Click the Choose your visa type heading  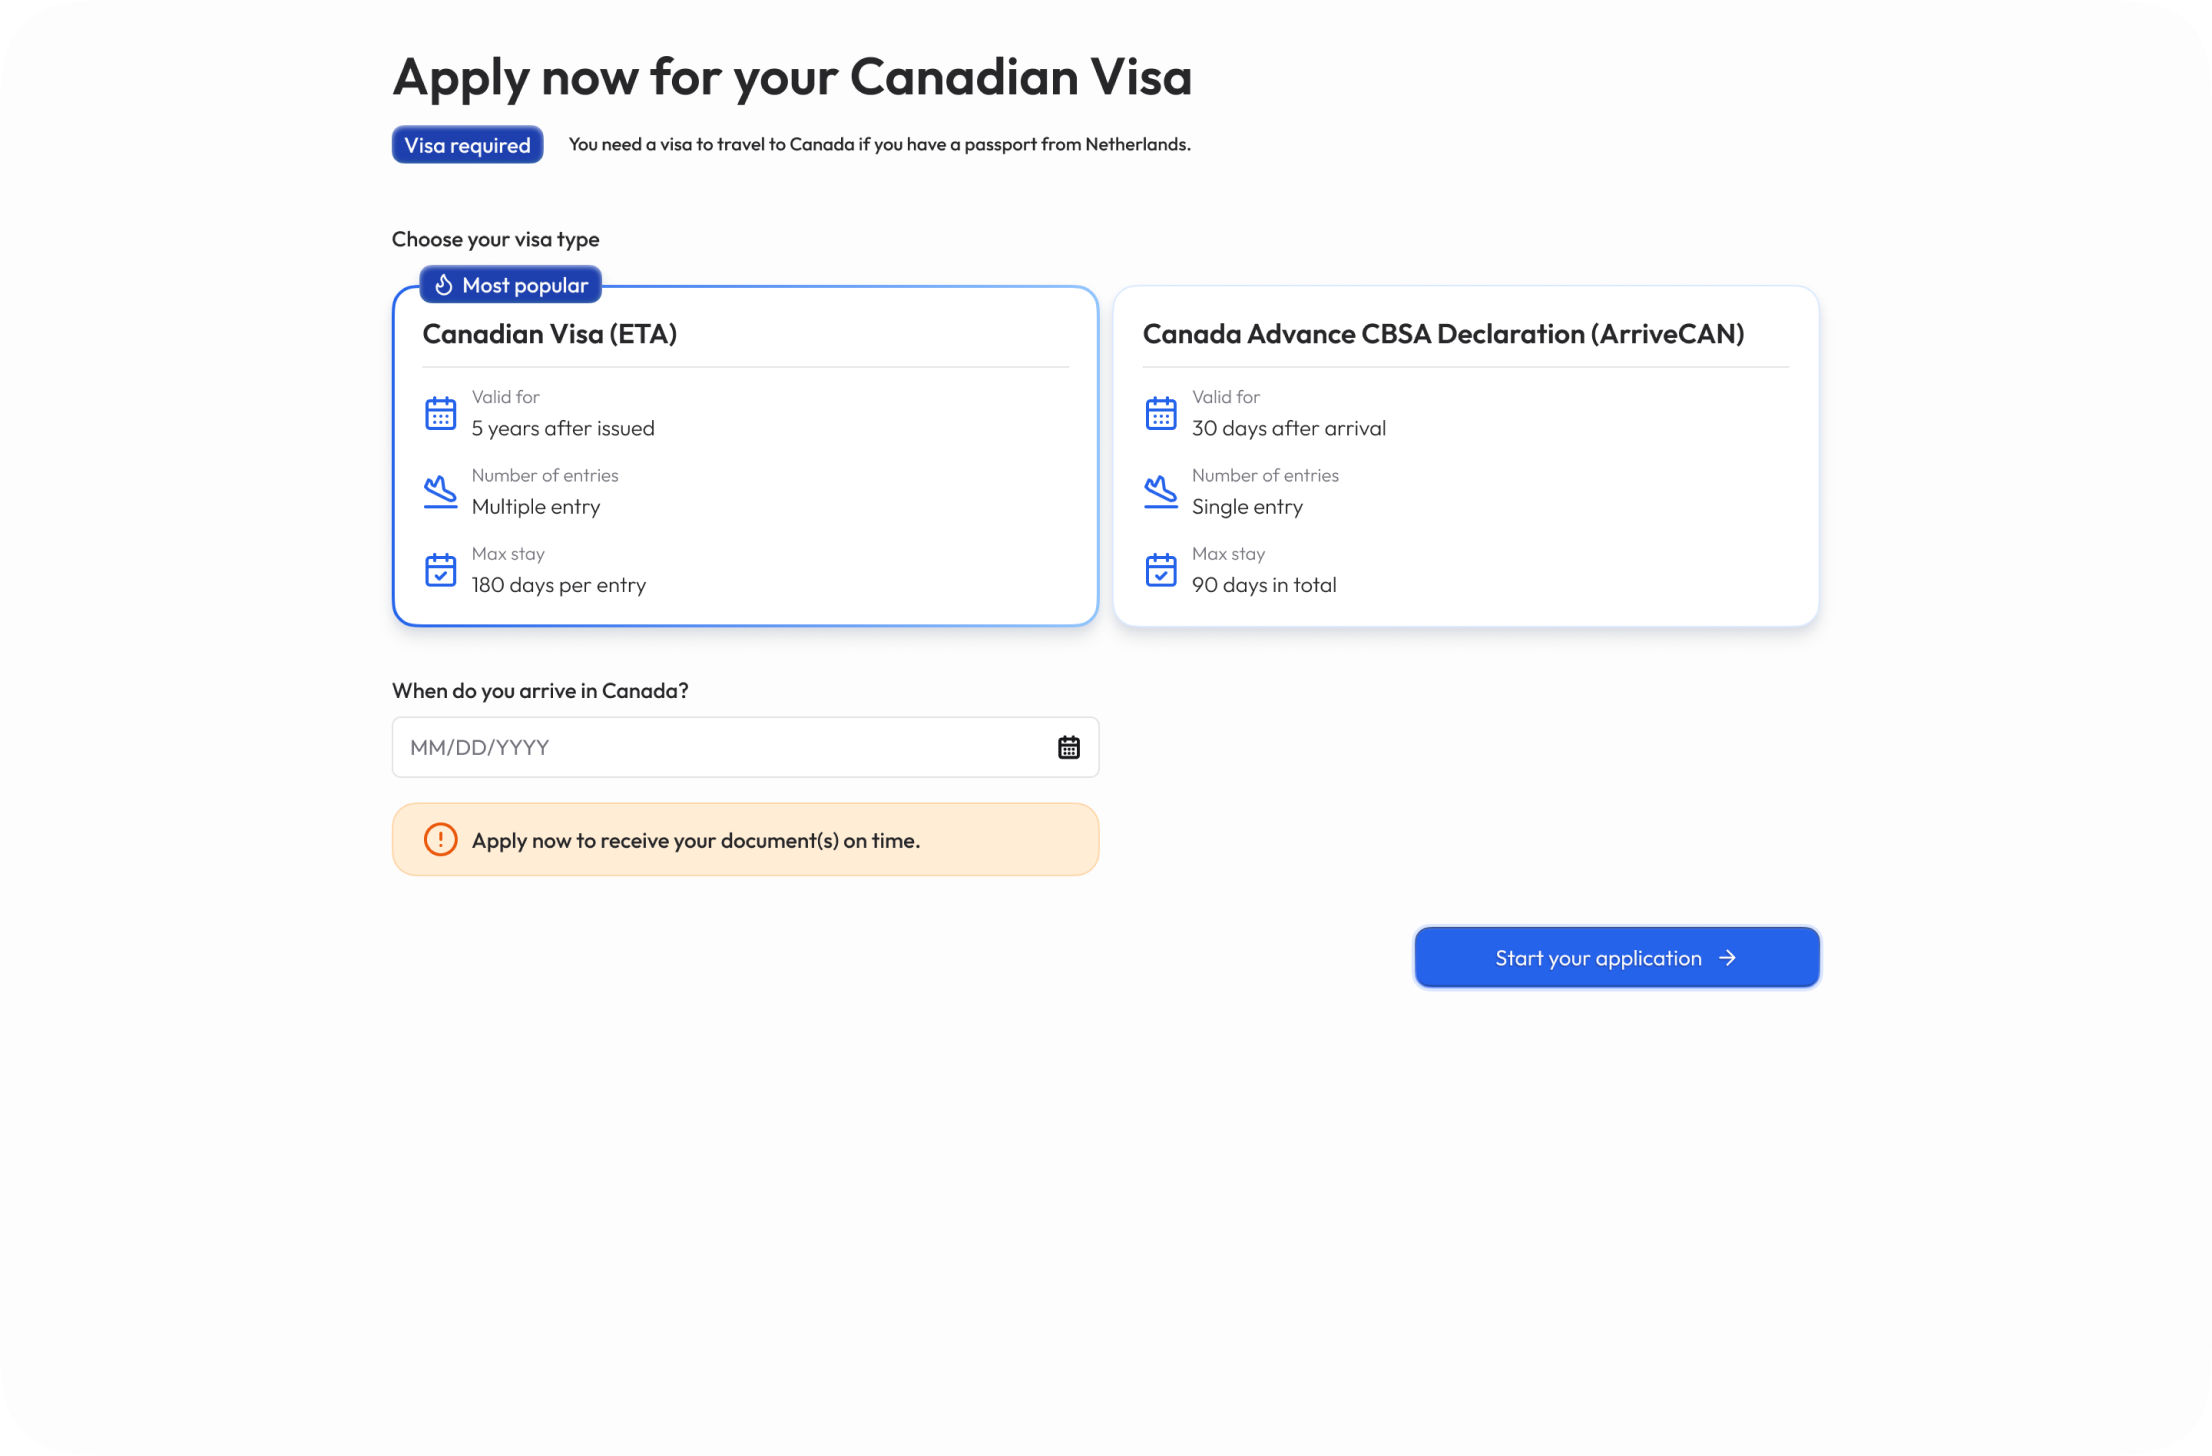click(x=494, y=239)
